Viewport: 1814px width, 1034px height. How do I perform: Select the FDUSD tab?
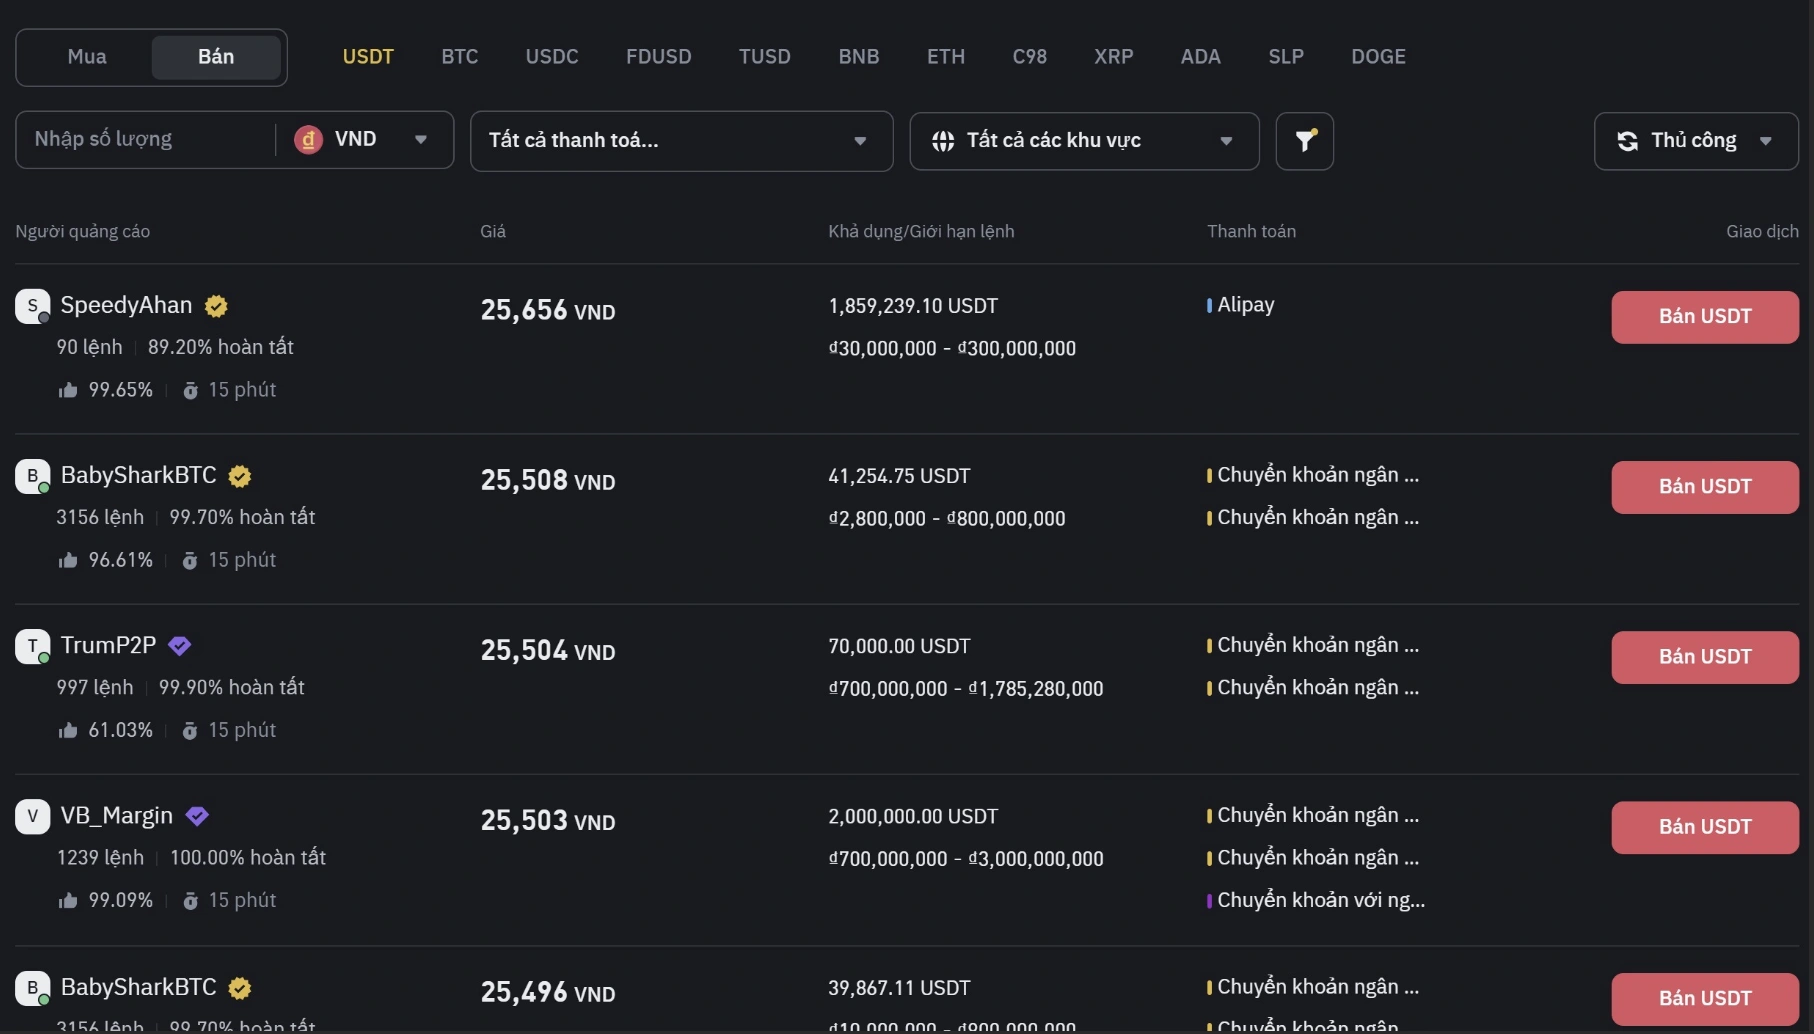659,57
